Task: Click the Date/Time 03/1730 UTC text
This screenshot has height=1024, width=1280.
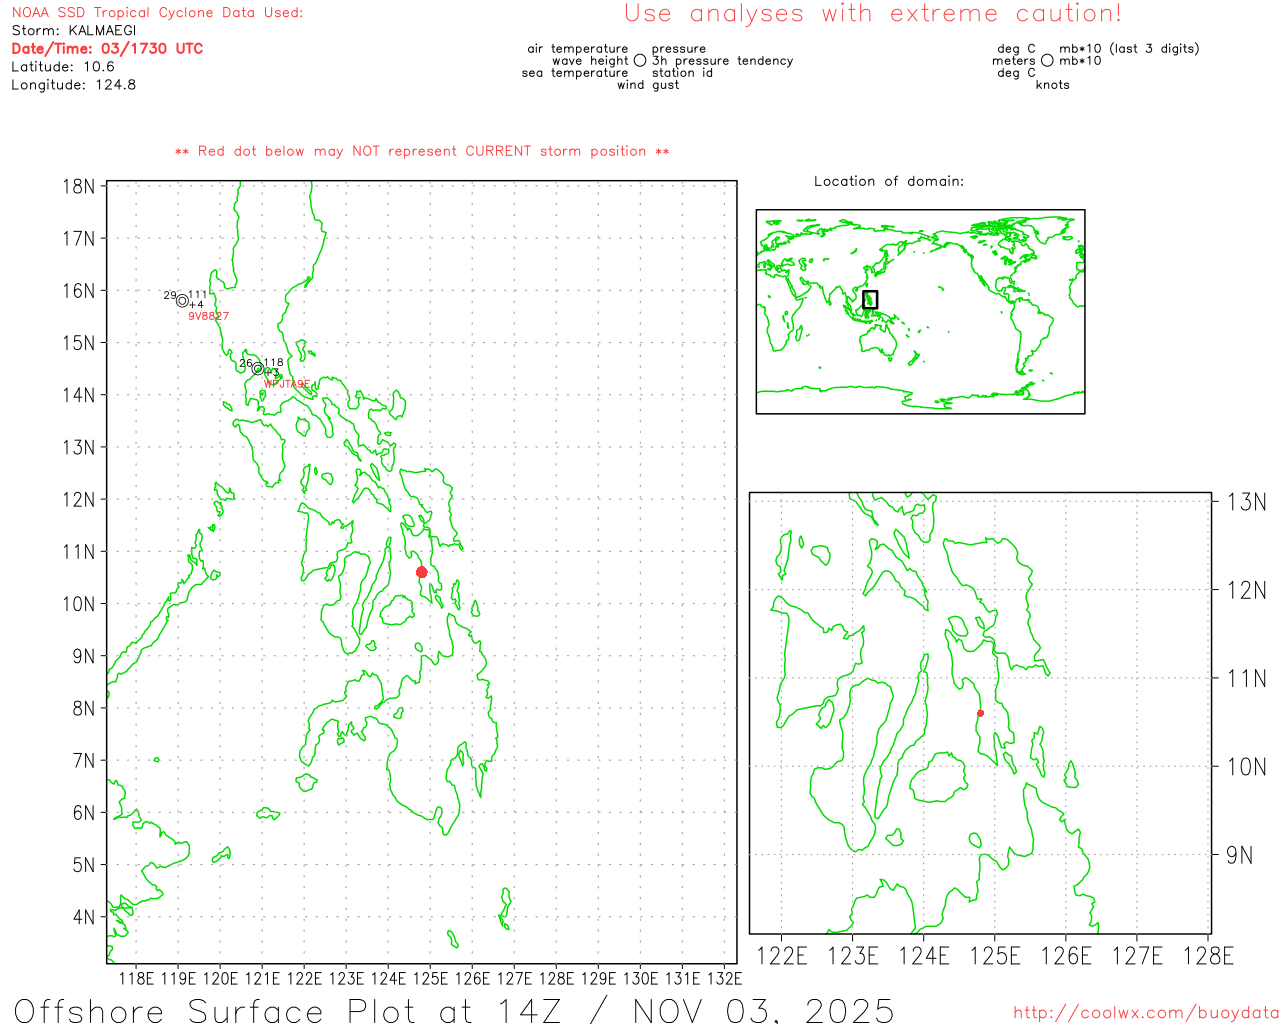Action: pos(107,48)
